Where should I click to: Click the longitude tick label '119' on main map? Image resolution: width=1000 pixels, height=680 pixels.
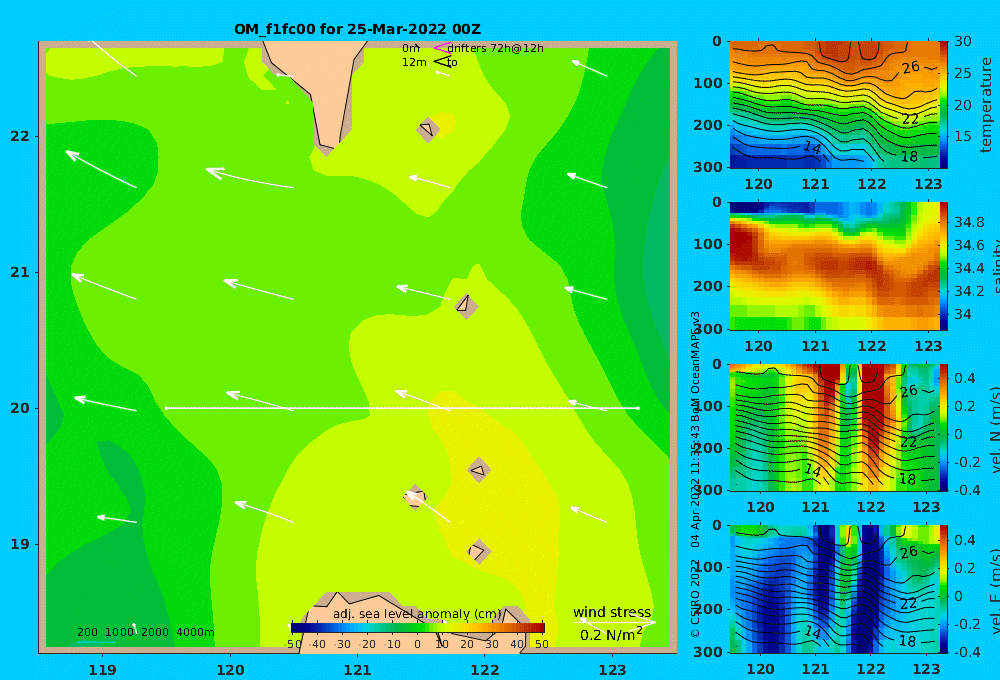[103, 670]
